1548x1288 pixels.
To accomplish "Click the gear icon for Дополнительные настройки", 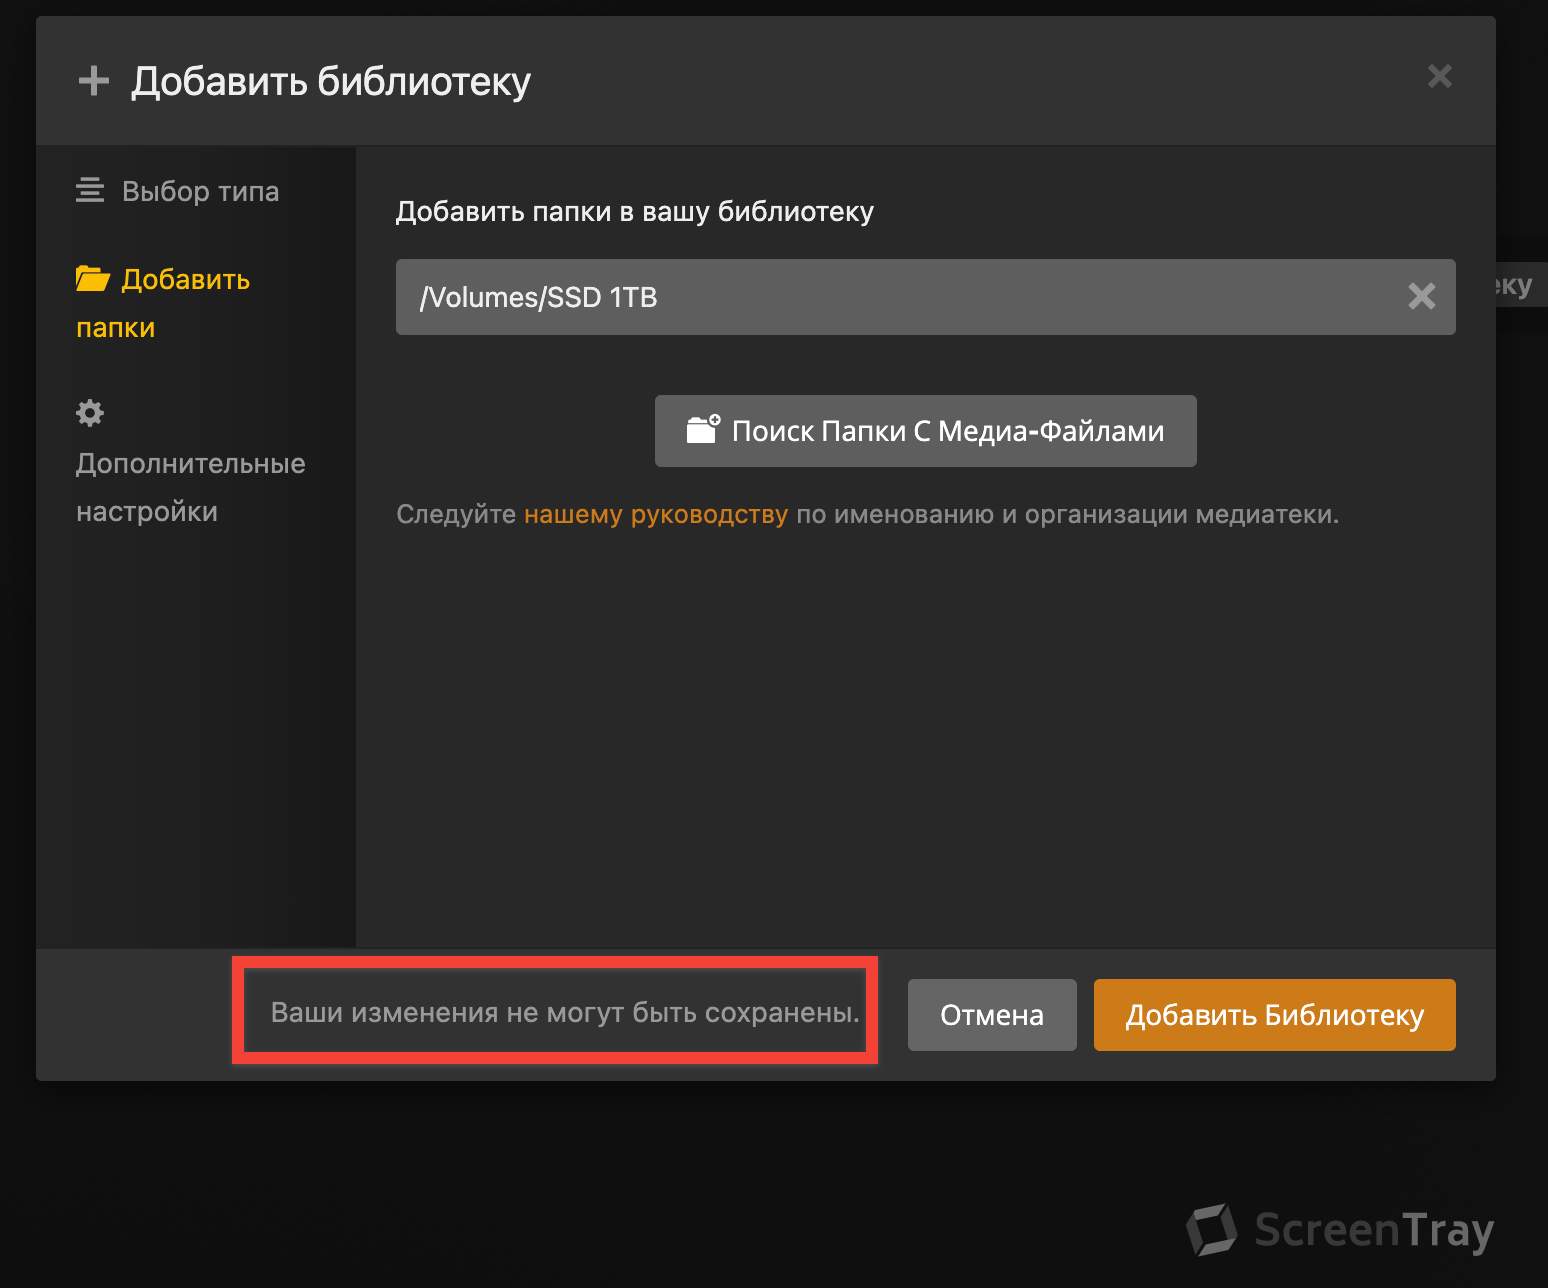I will coord(90,413).
